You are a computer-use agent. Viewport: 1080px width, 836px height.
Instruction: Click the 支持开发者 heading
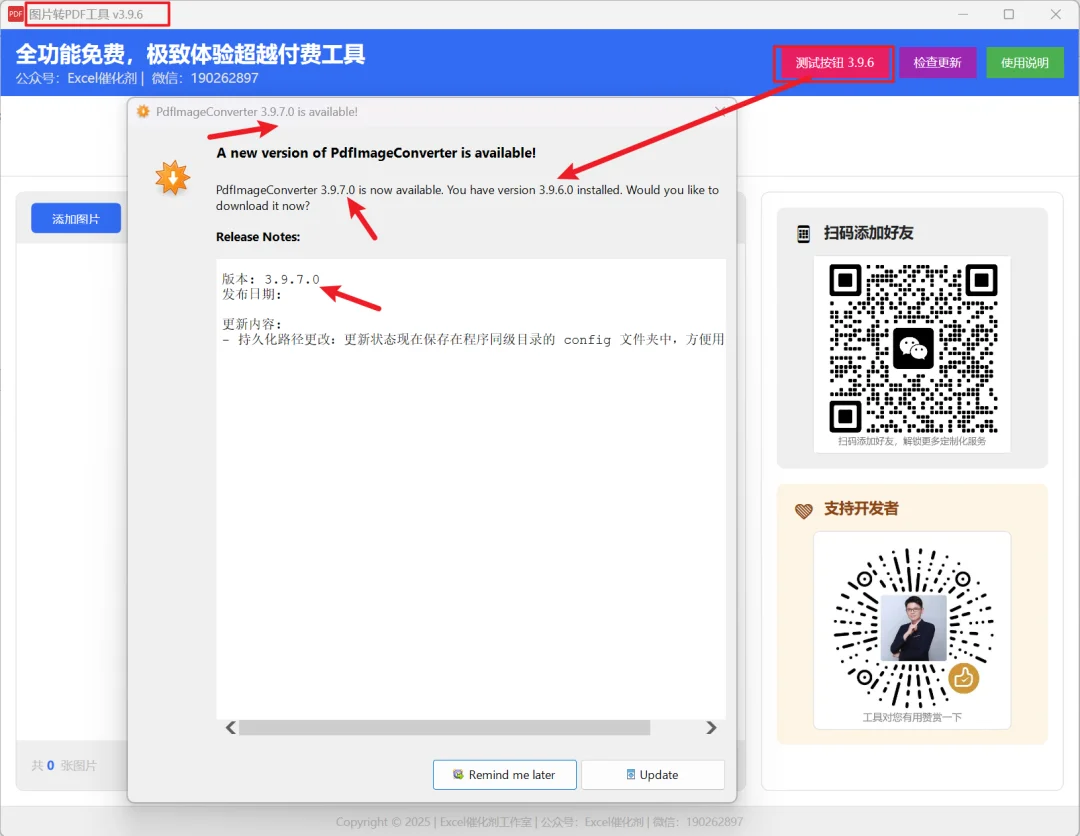(861, 509)
